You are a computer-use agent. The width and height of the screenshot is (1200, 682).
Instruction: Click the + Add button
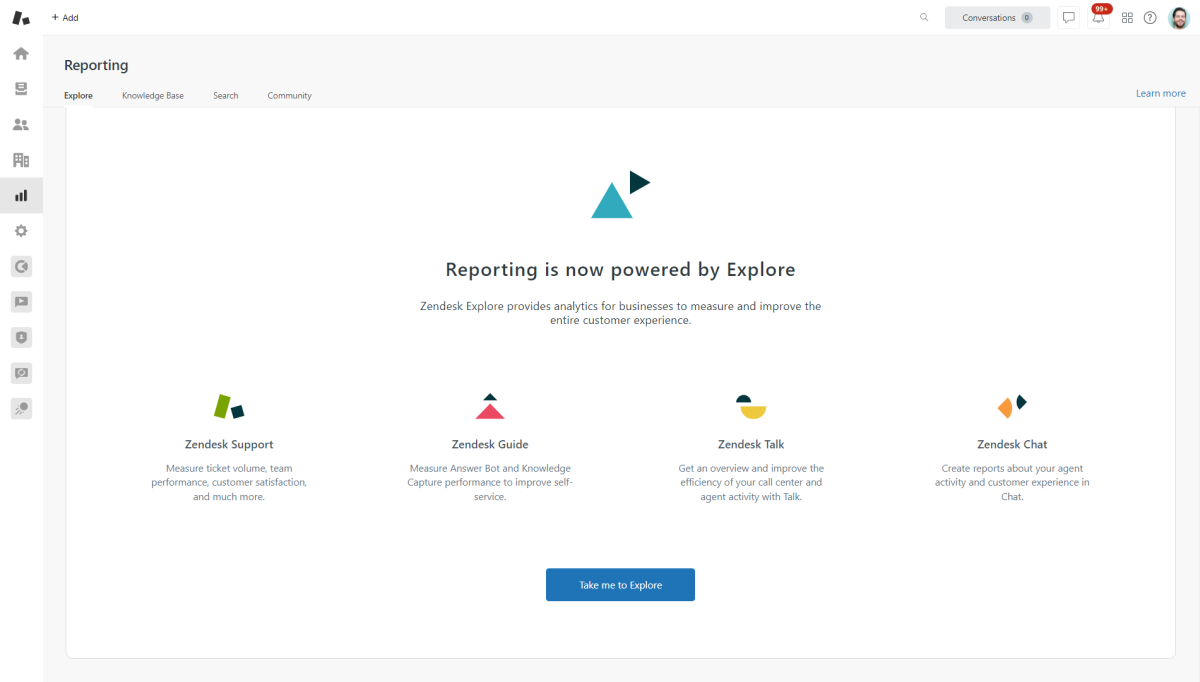click(x=64, y=18)
